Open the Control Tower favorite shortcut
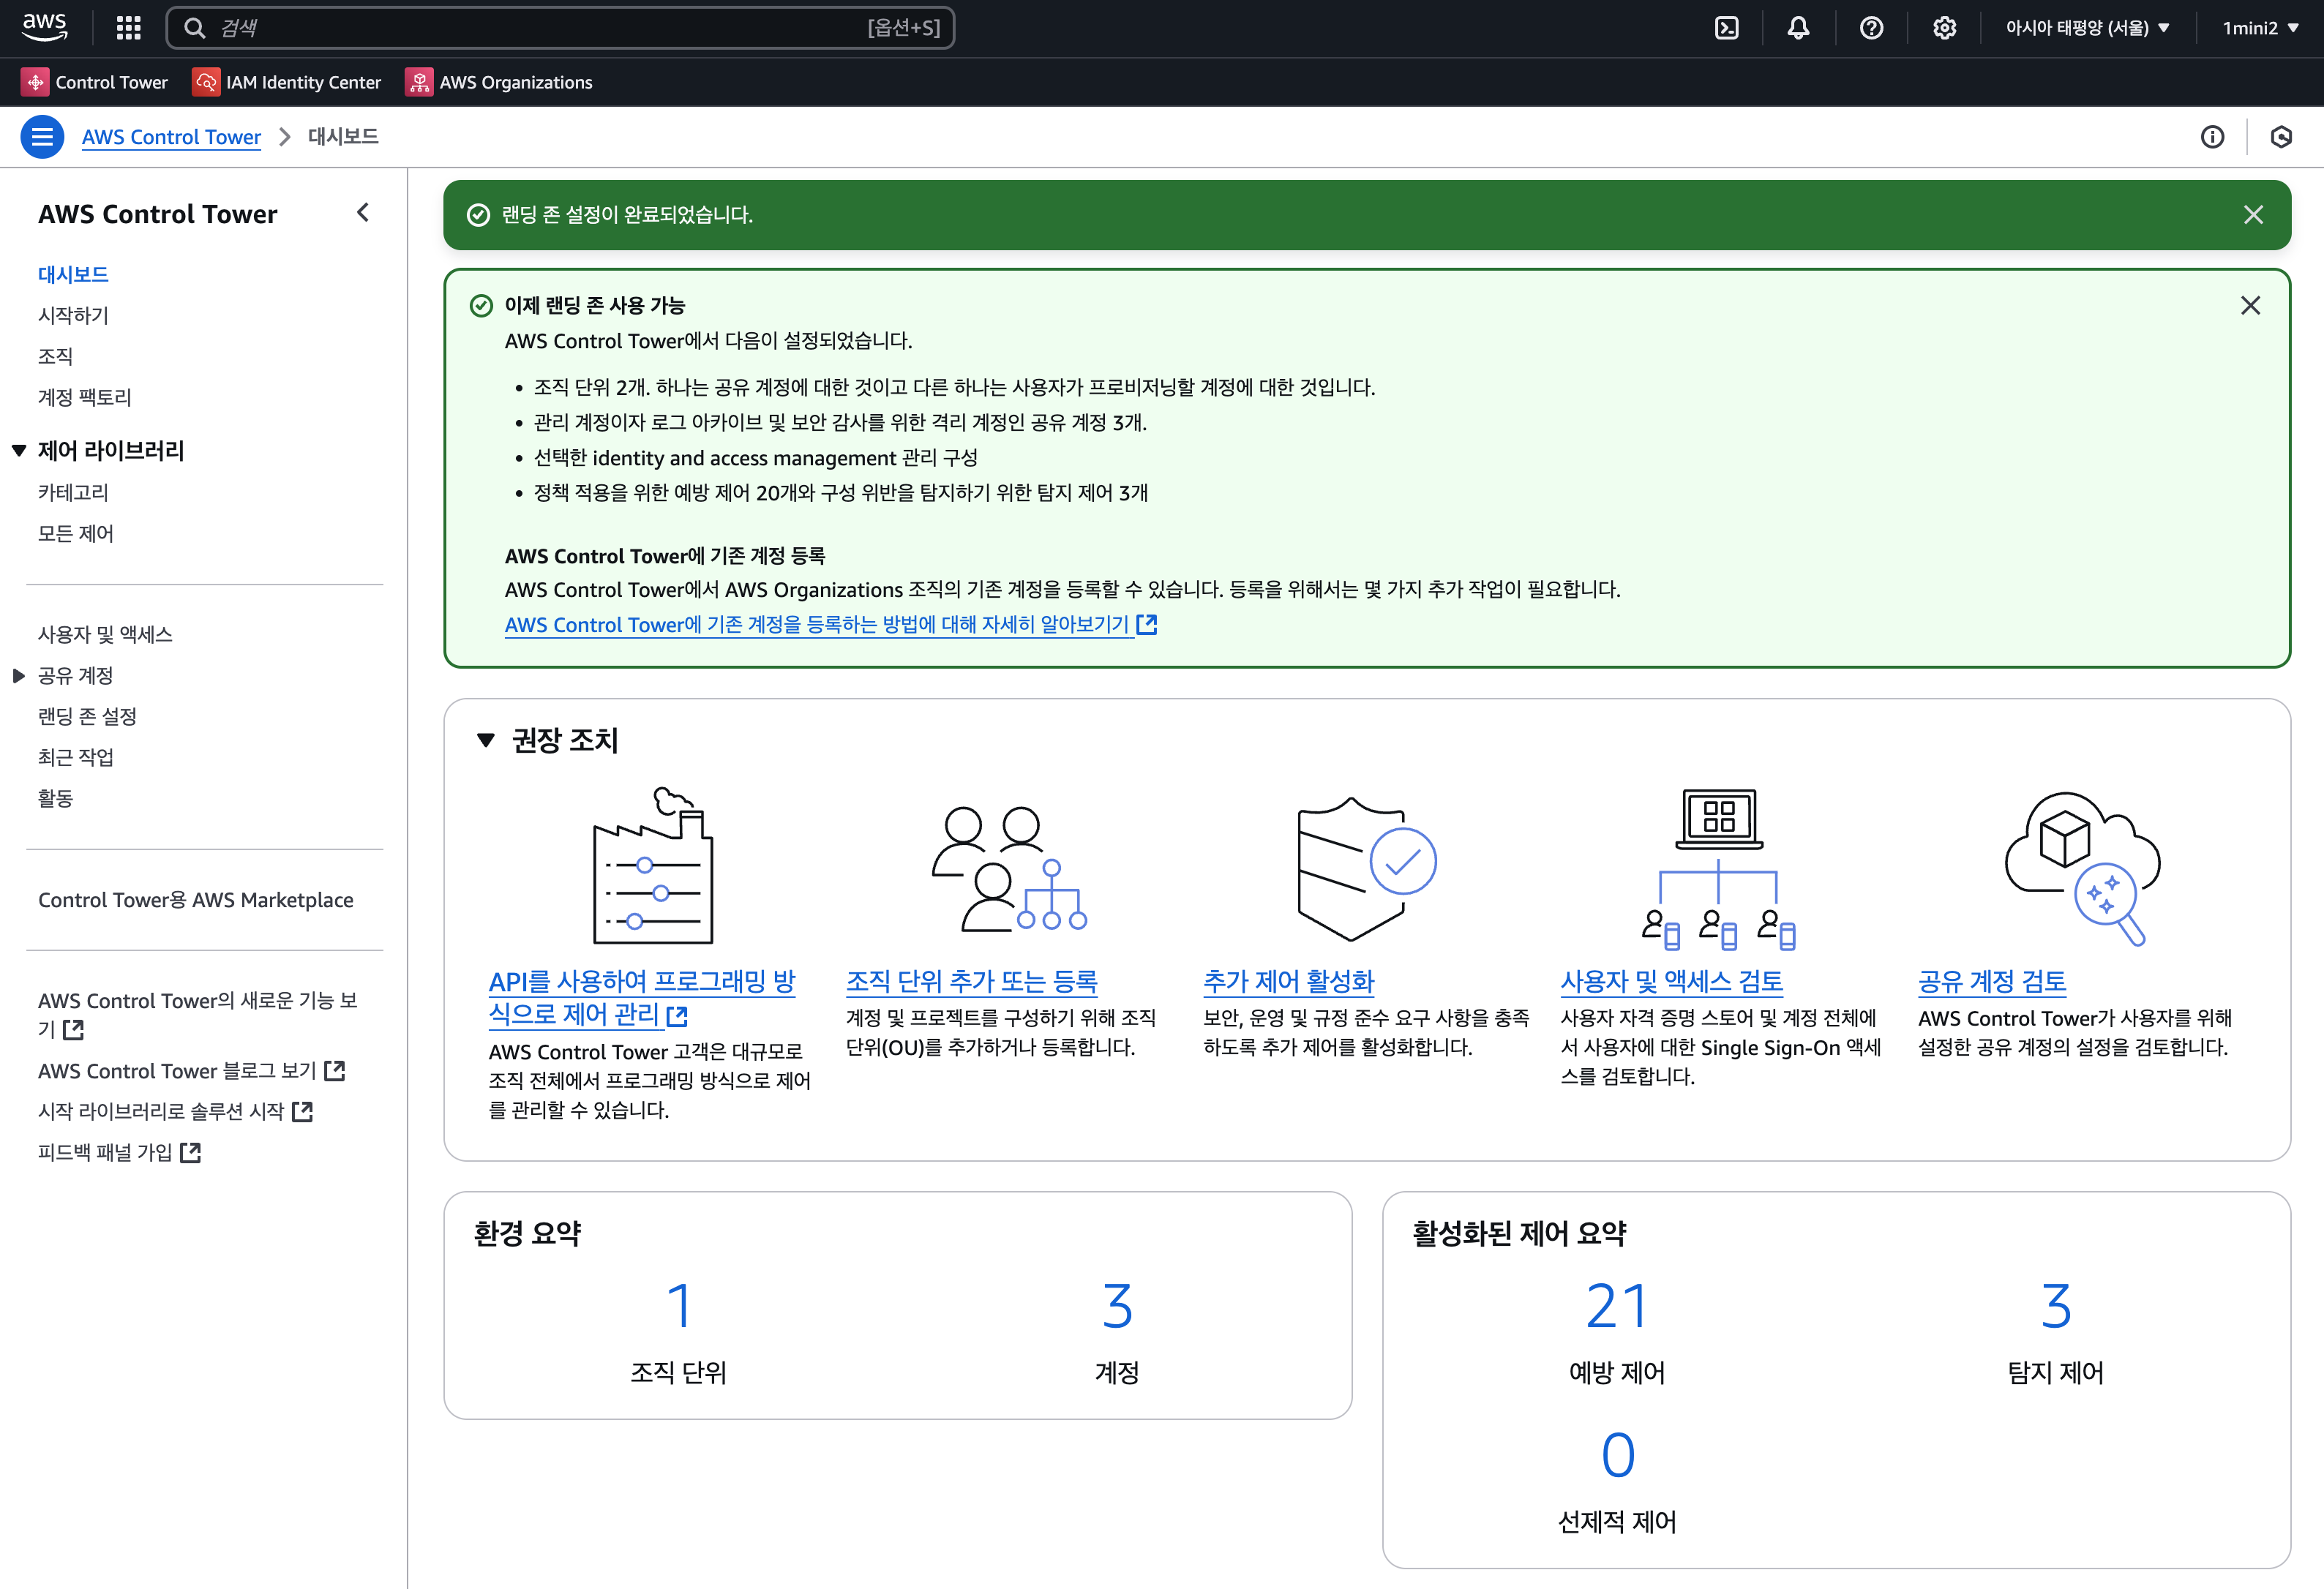 click(x=95, y=82)
